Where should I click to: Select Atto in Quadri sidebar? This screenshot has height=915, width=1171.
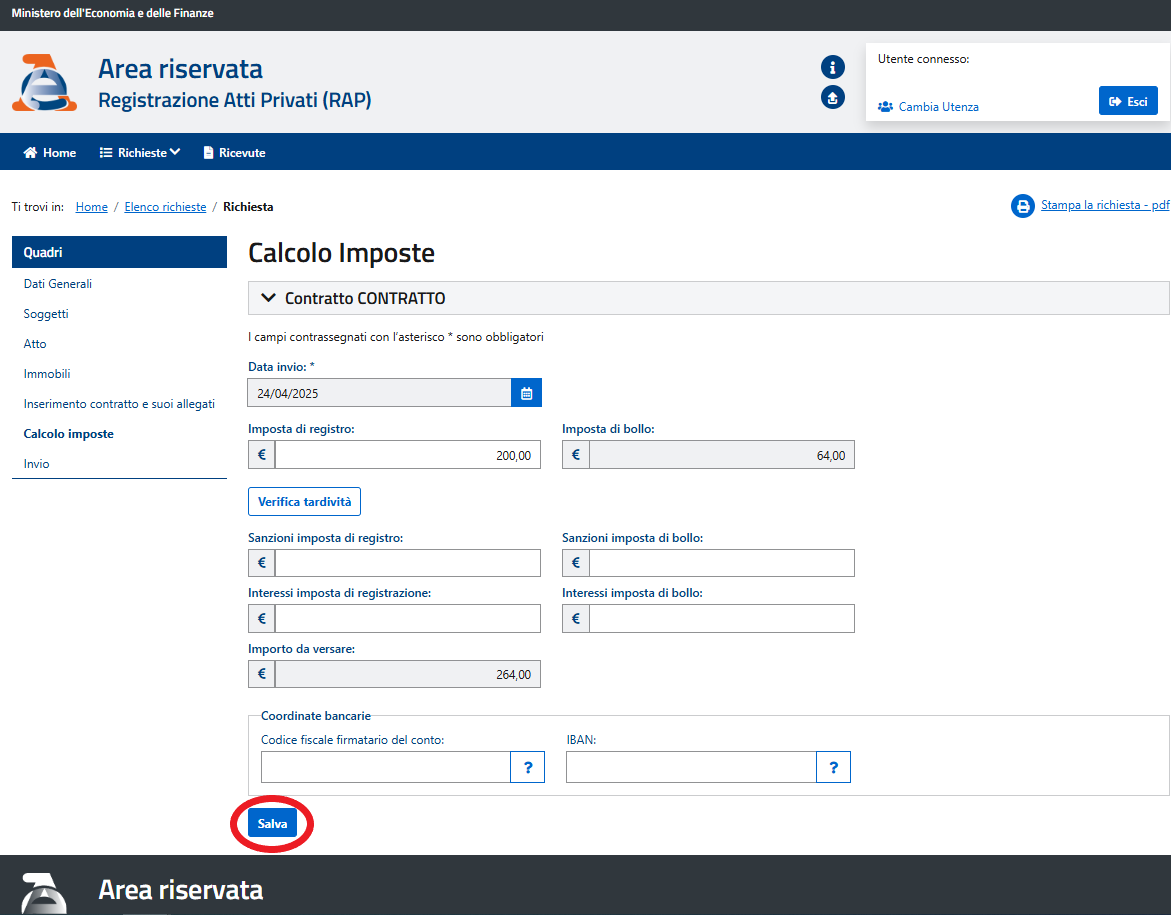(35, 344)
